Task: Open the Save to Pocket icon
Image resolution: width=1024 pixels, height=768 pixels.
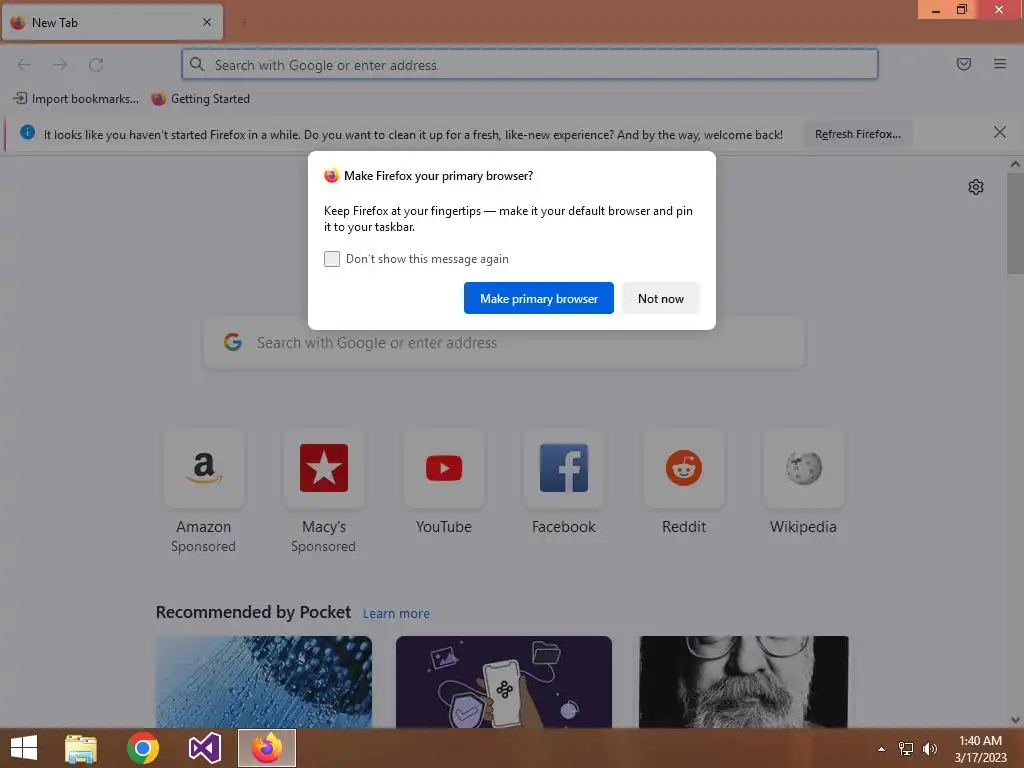Action: click(x=964, y=64)
